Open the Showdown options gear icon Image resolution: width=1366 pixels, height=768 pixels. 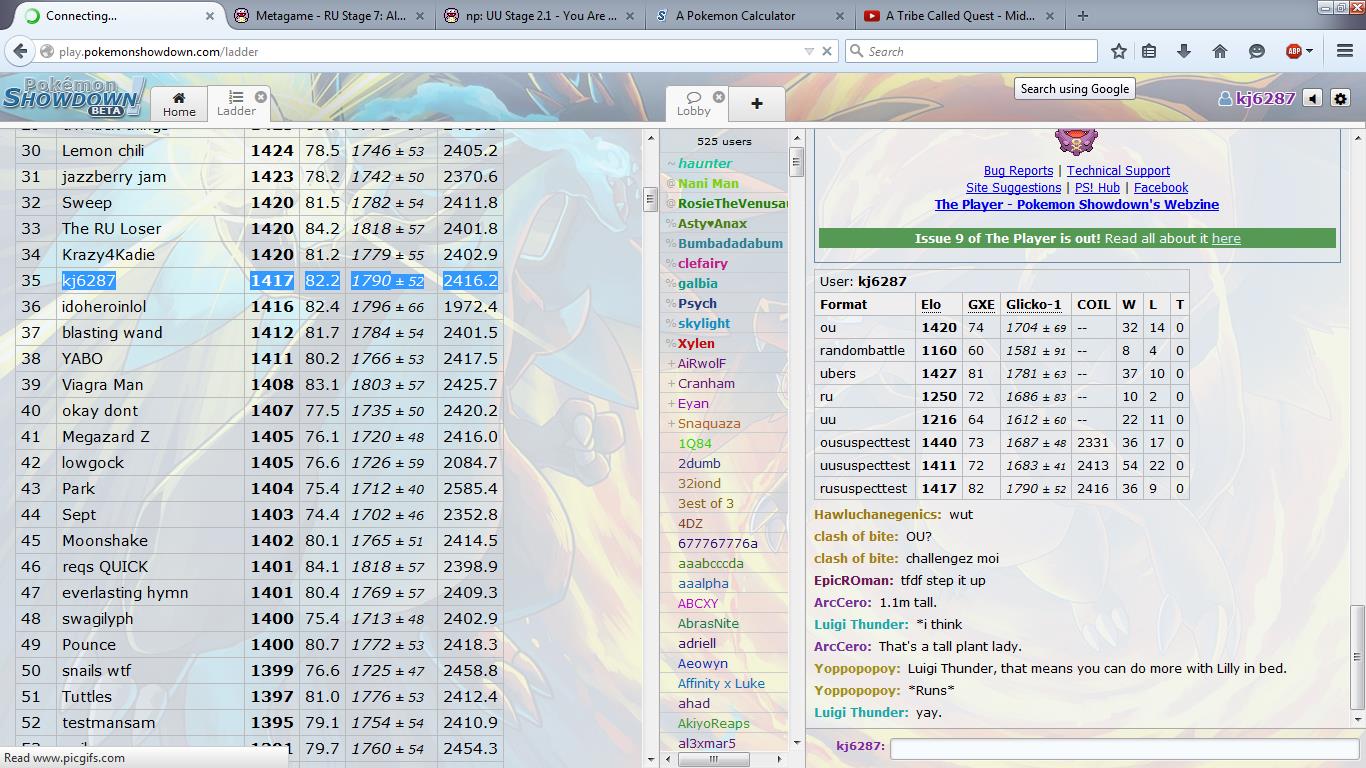tap(1340, 98)
